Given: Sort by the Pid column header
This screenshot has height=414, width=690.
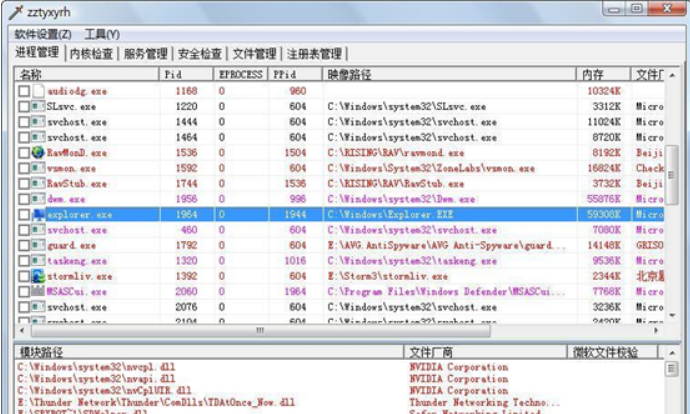Looking at the screenshot, I should (186, 74).
